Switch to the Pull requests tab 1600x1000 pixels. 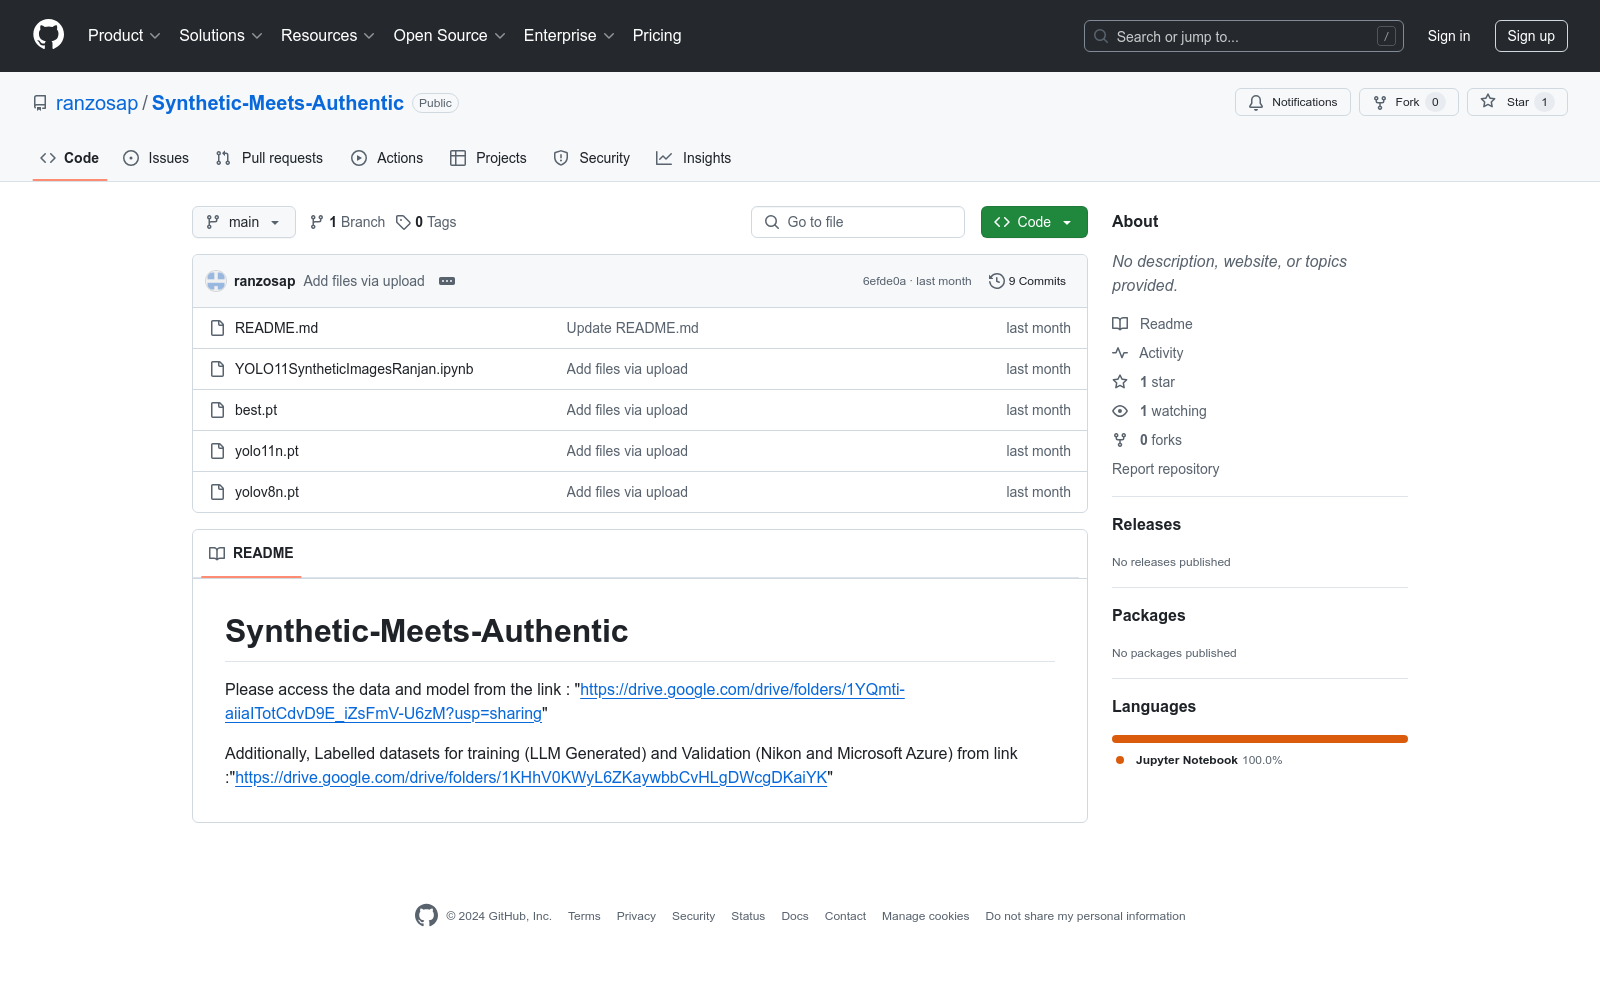click(x=269, y=158)
